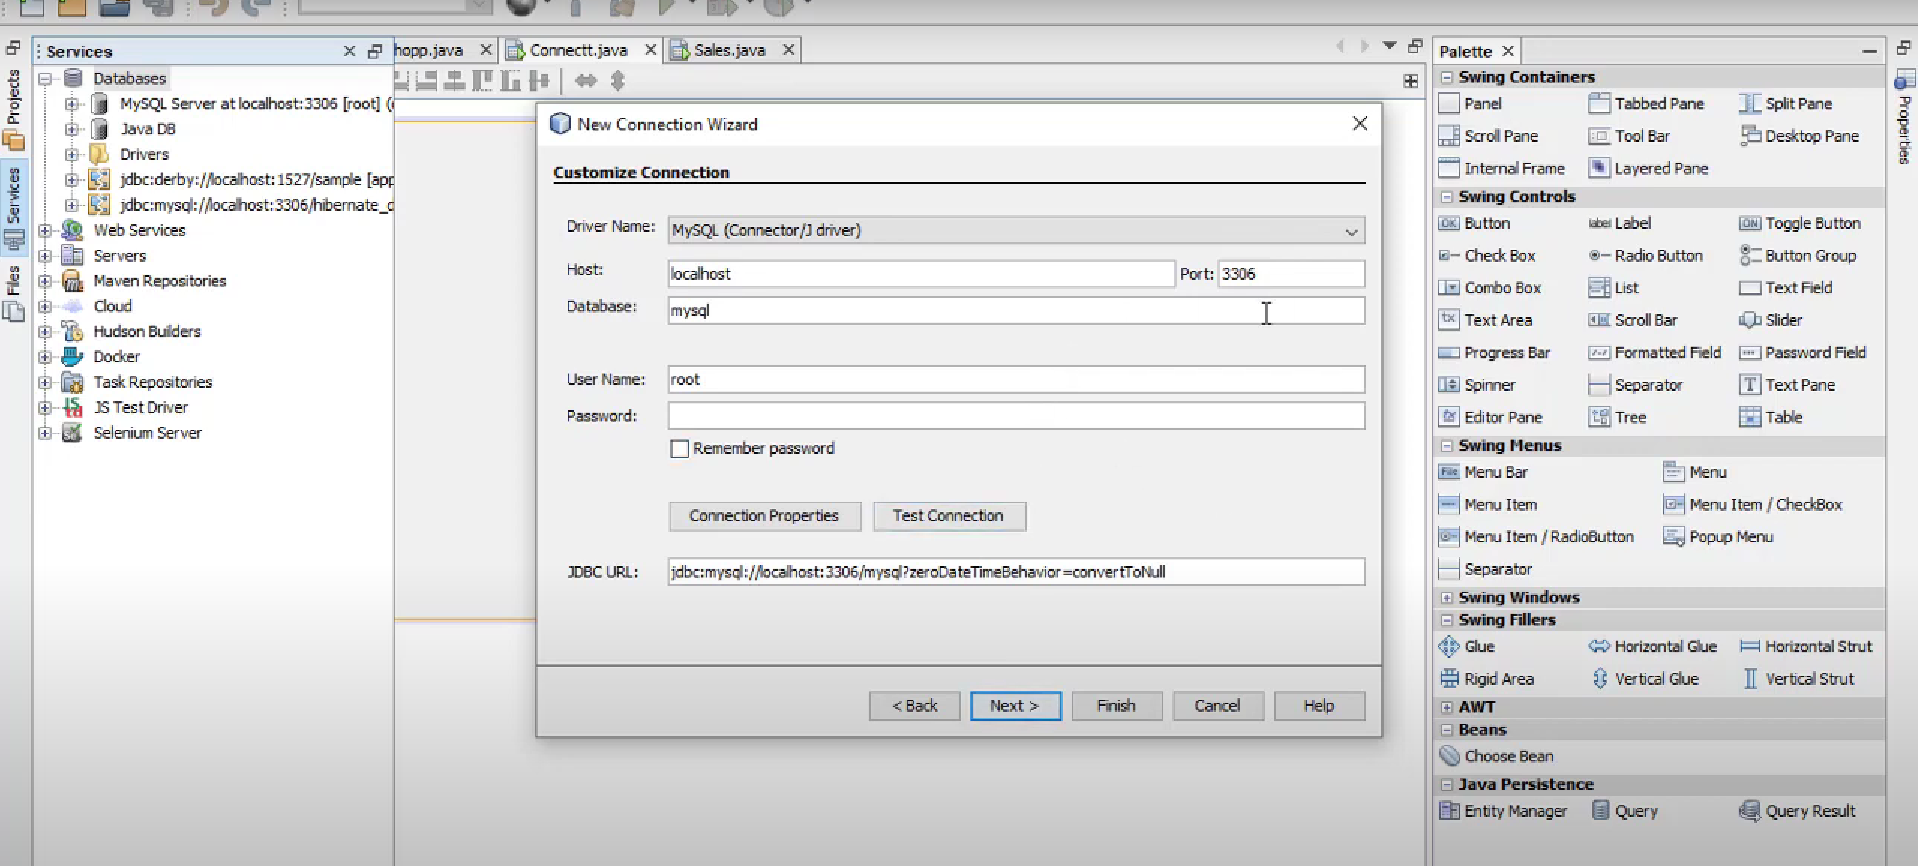The width and height of the screenshot is (1918, 866).
Task: Pick the Tabbed Pane palette icon
Action: click(x=1599, y=104)
